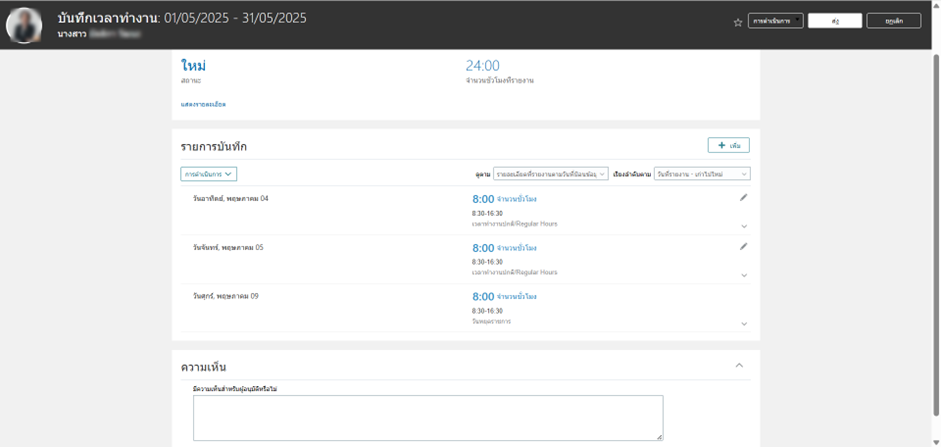Expand details of the Friday May 09 entry
This screenshot has width=941, height=447.
coord(744,324)
